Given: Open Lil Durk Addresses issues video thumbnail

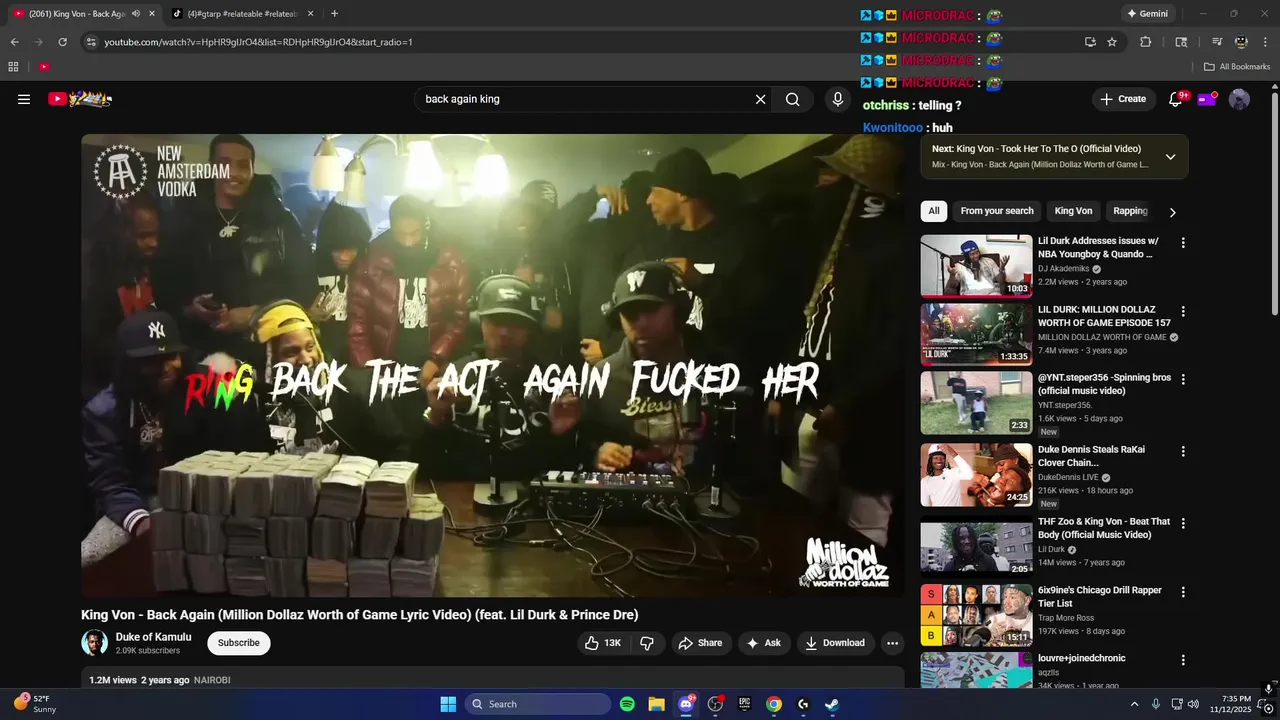Looking at the screenshot, I should click(x=976, y=266).
